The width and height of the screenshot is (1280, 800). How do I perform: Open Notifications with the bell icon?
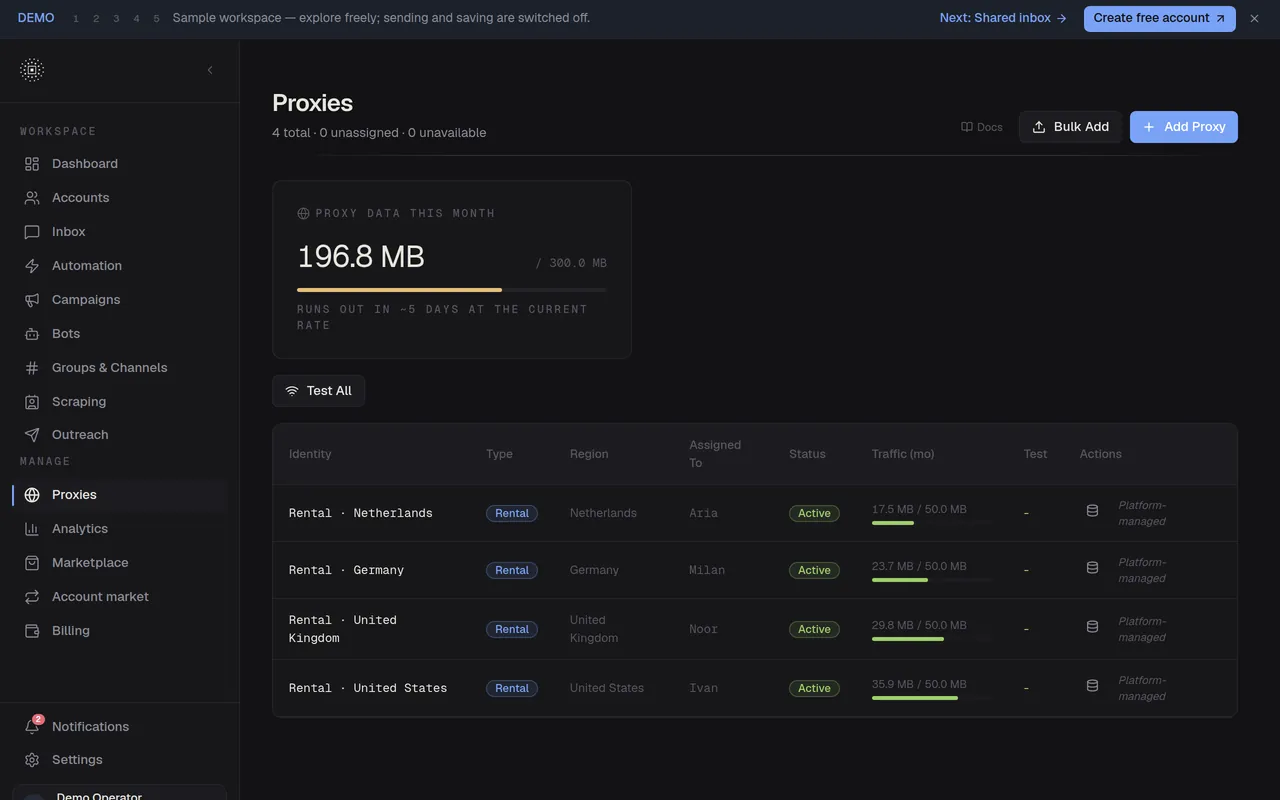click(x=32, y=727)
